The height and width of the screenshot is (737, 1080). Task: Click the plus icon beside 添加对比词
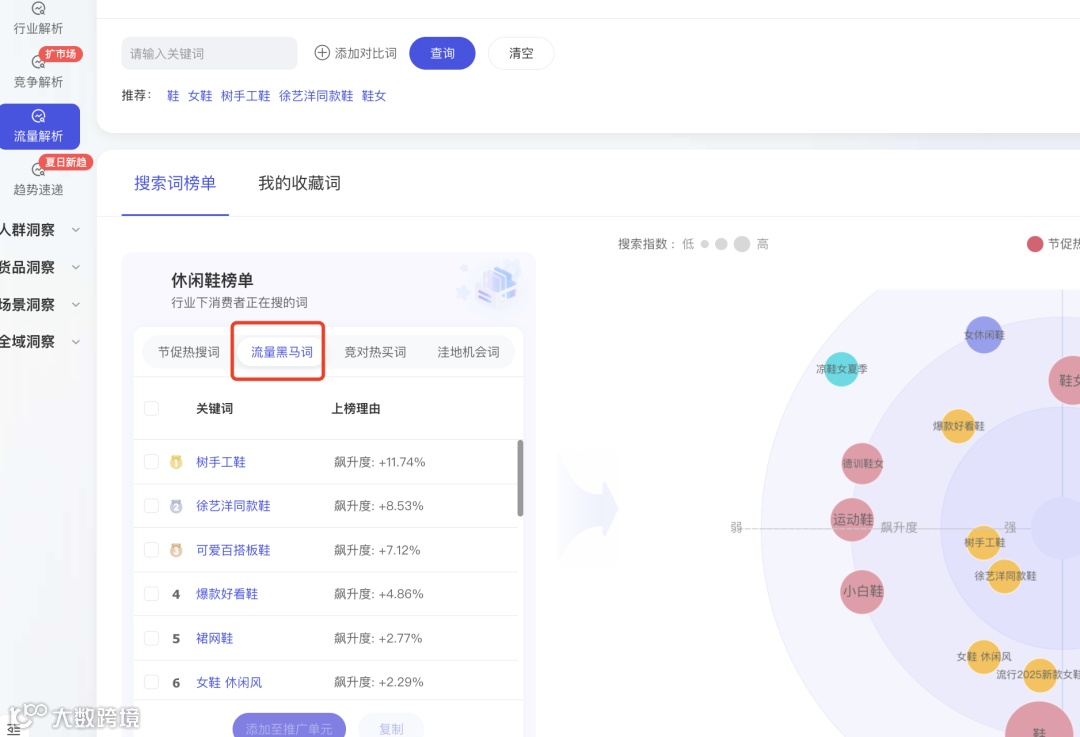(322, 53)
